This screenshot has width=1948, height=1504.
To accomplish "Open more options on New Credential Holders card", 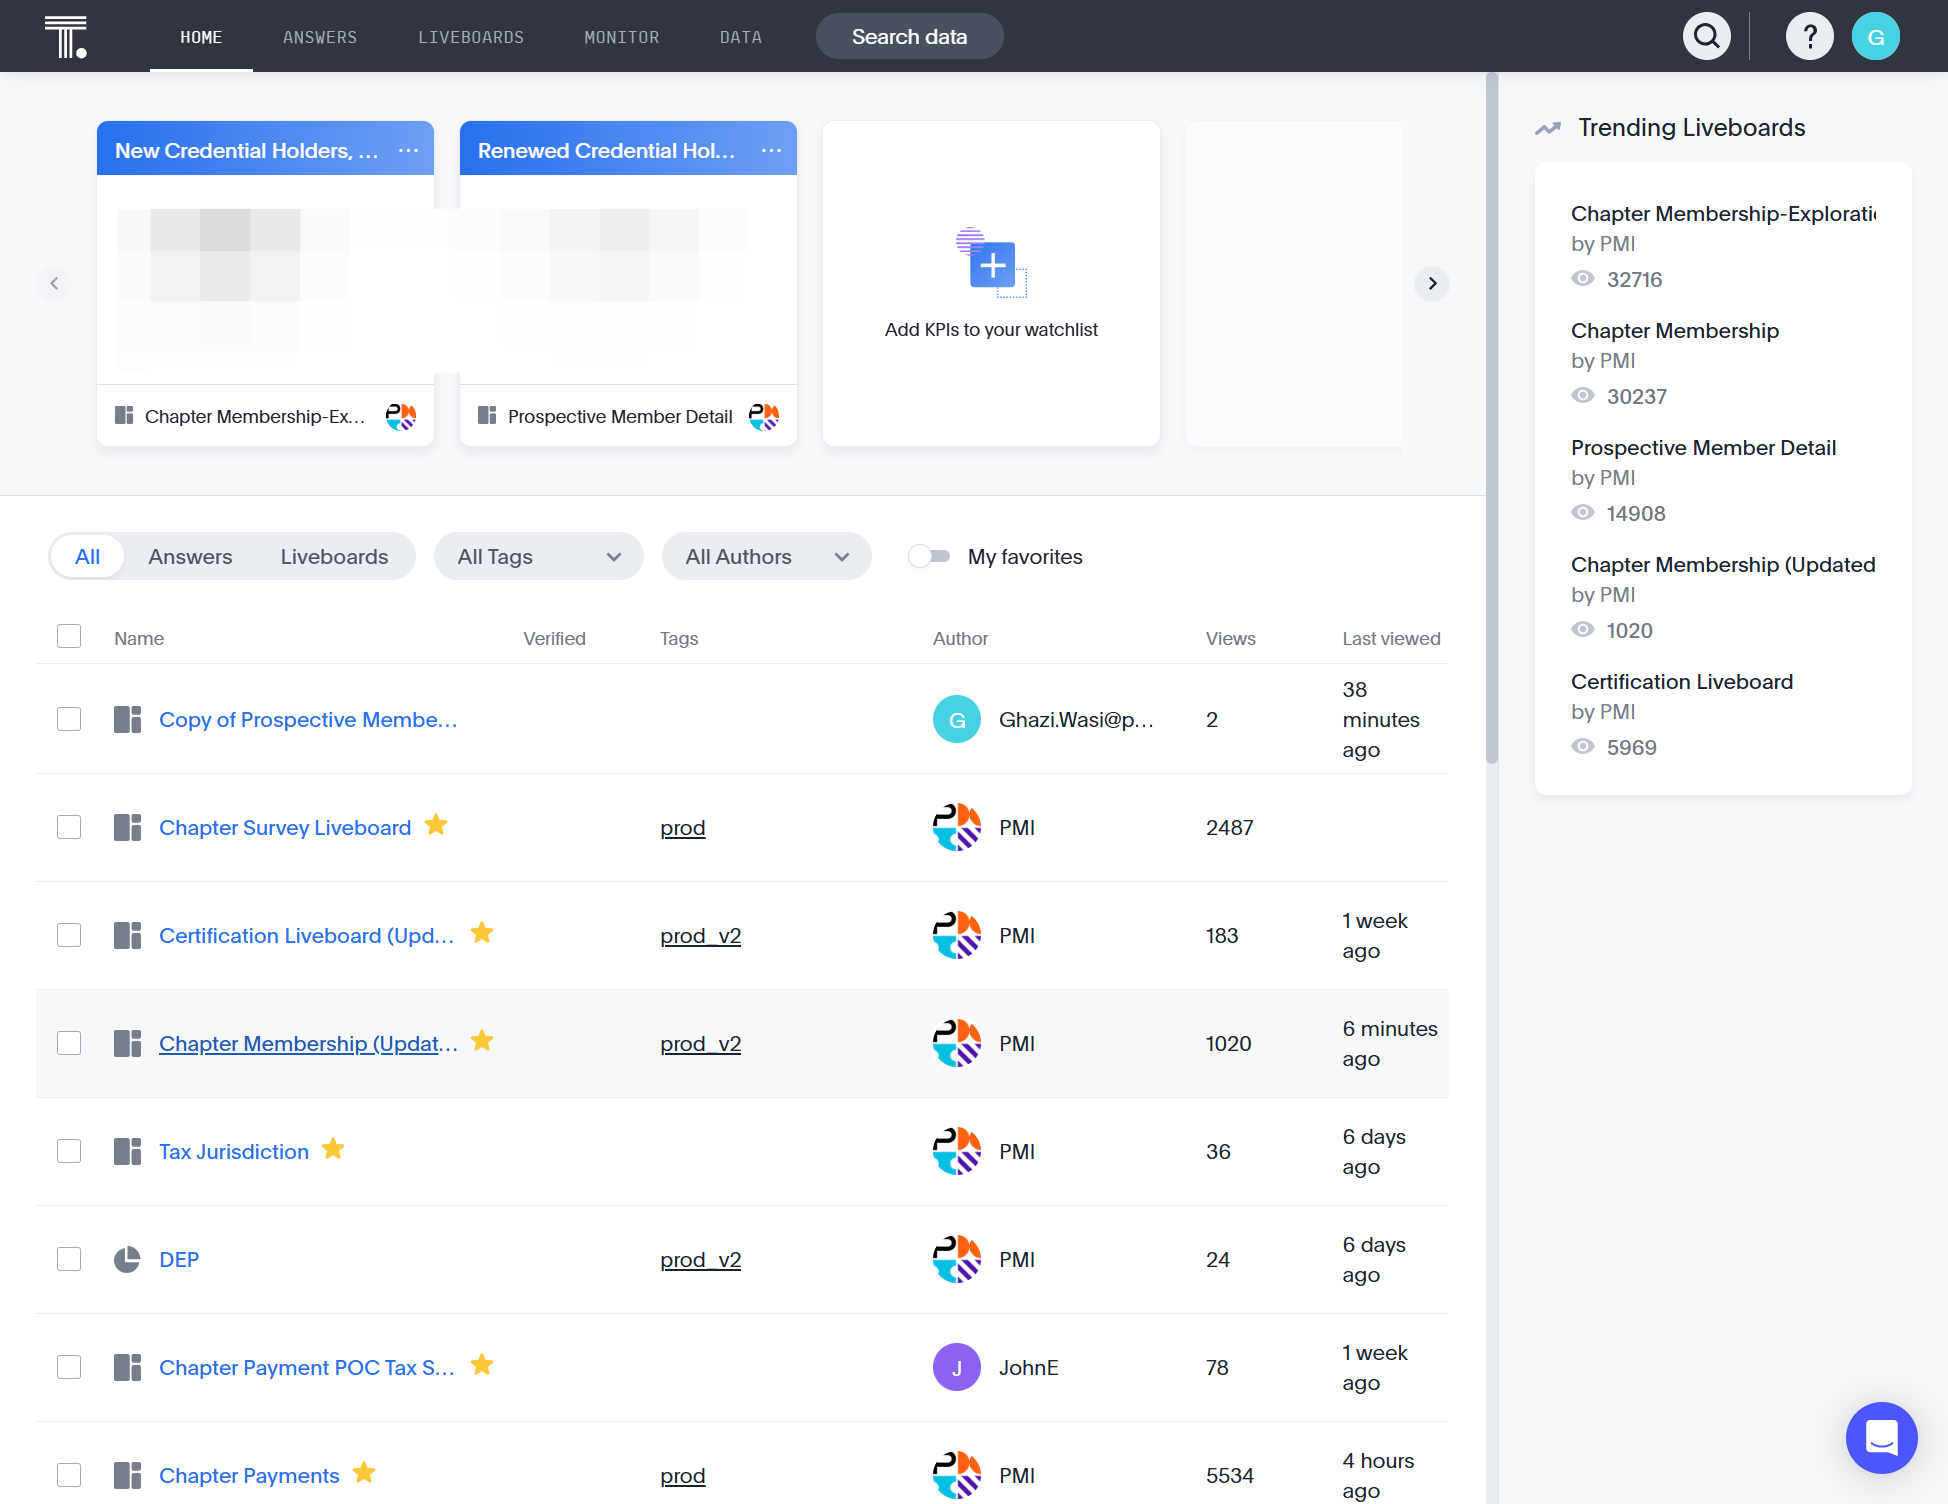I will pyautogui.click(x=408, y=150).
